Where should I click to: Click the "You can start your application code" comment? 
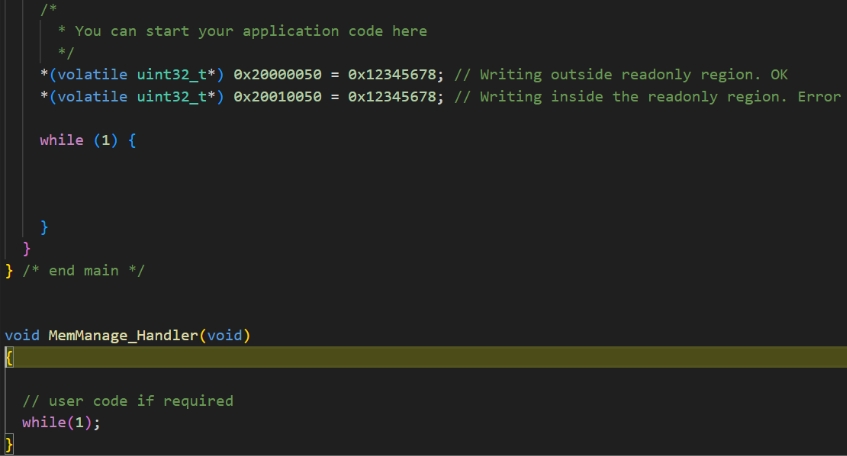[242, 31]
